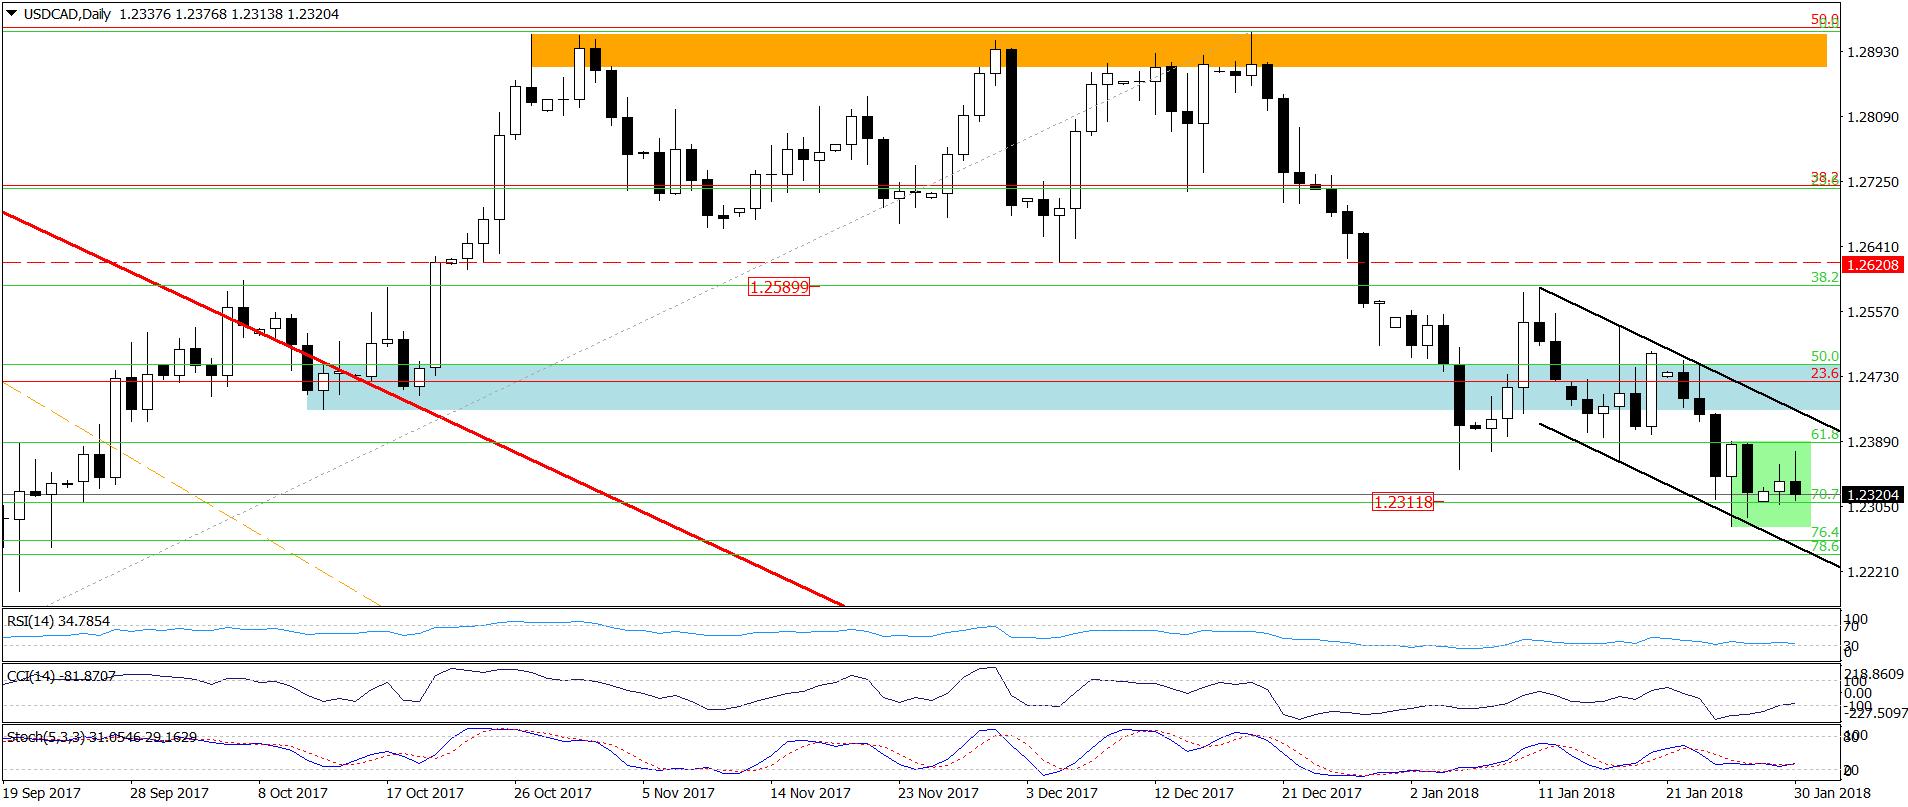Select the OHLC quote values in the header

[x=229, y=14]
